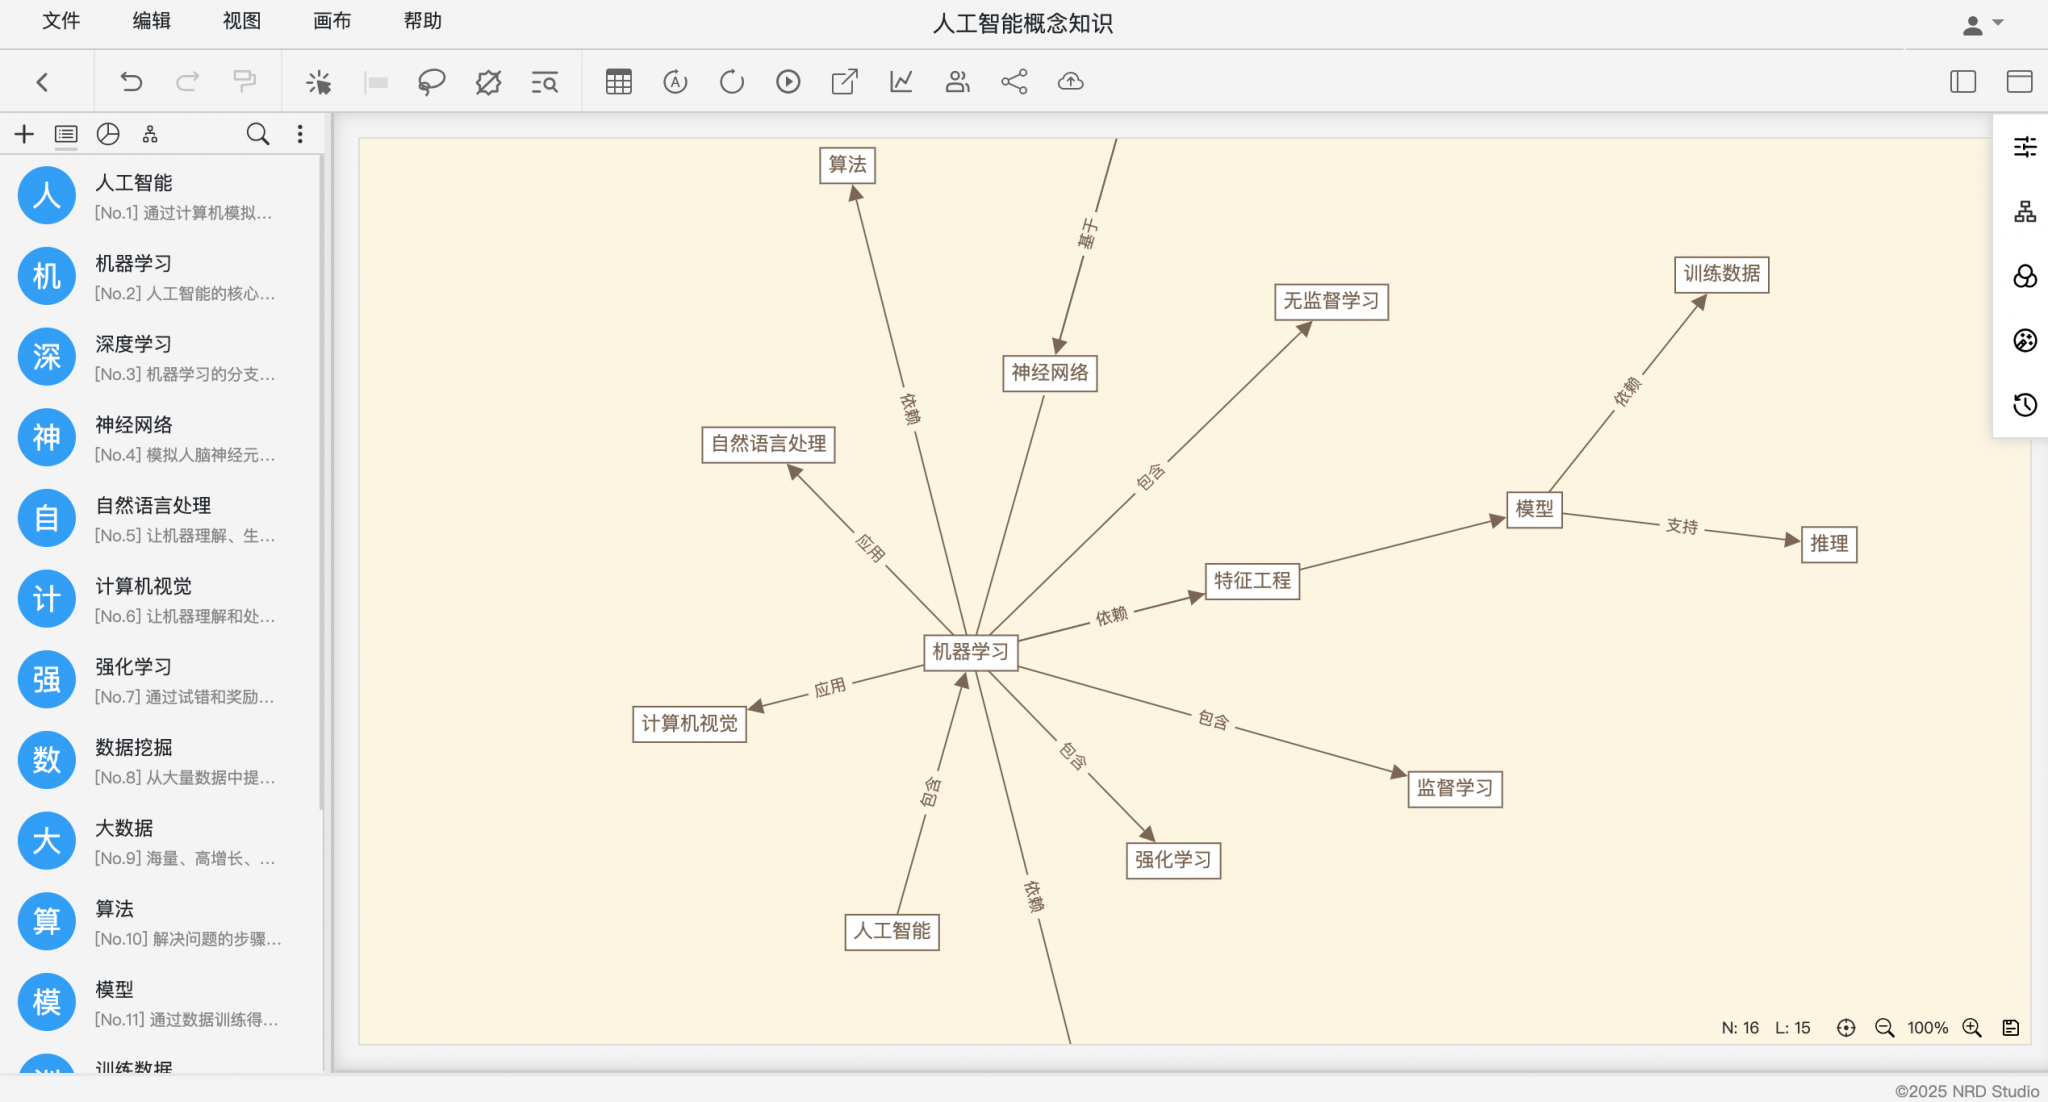Open the 文件 menu

tap(60, 21)
